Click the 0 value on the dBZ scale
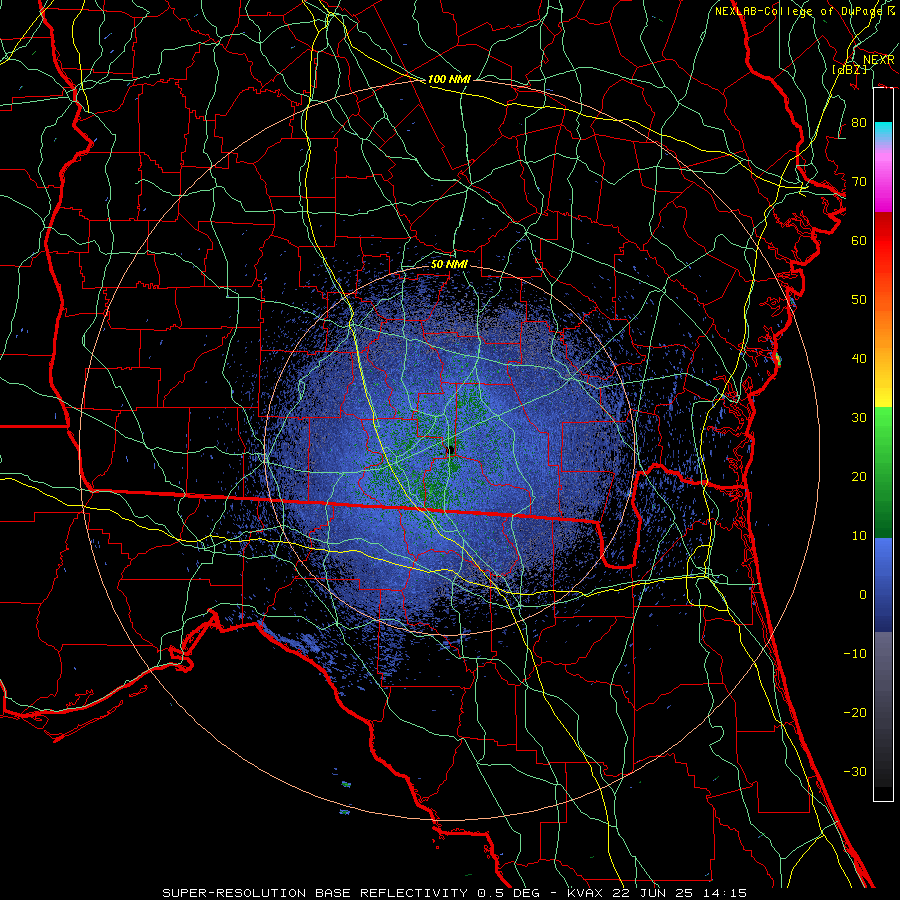The width and height of the screenshot is (900, 900). 863,595
